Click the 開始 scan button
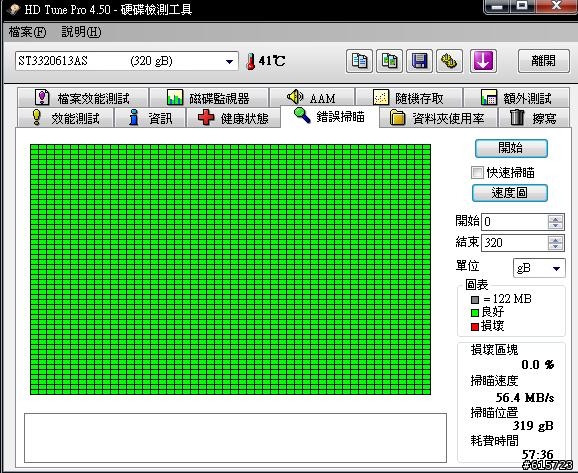Viewport: 578px width, 473px height. [x=511, y=148]
